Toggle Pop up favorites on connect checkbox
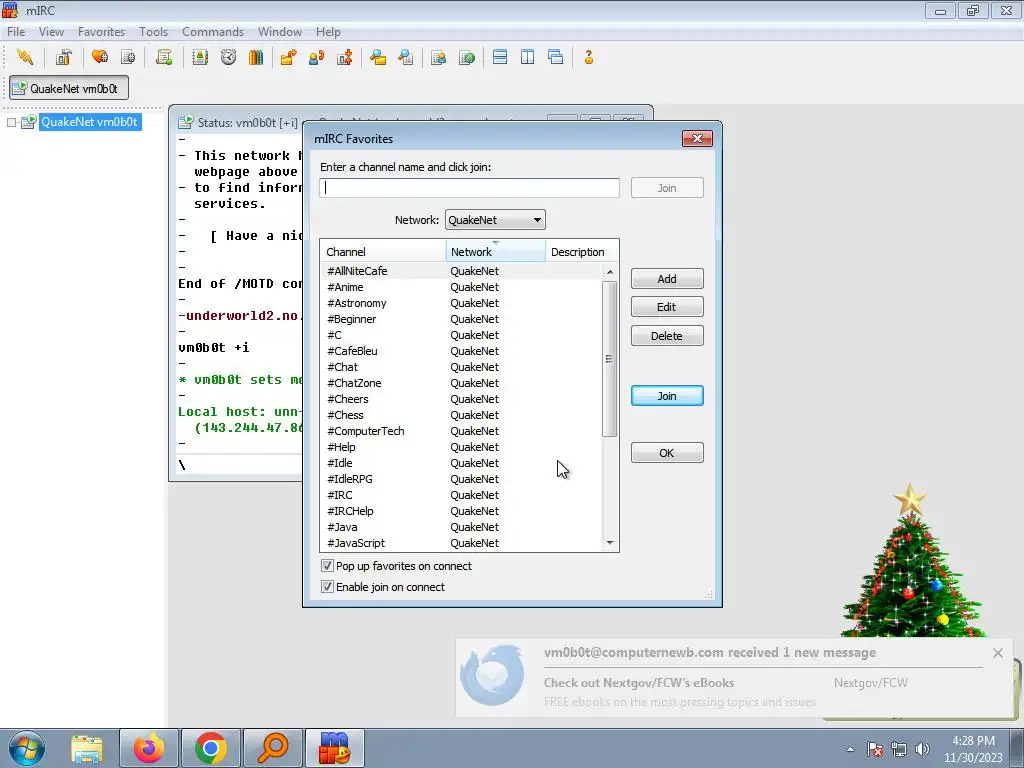This screenshot has width=1024, height=768. pyautogui.click(x=327, y=566)
